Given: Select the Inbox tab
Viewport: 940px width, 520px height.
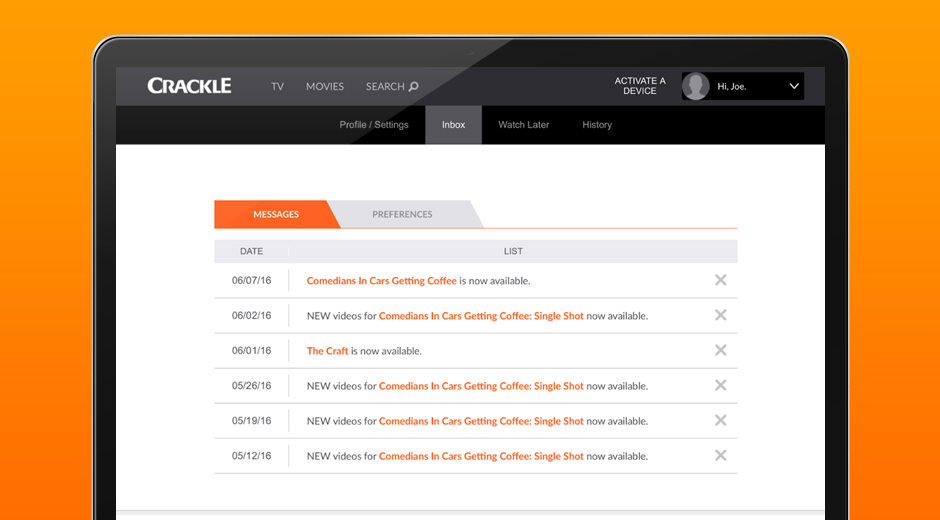Looking at the screenshot, I should [453, 125].
